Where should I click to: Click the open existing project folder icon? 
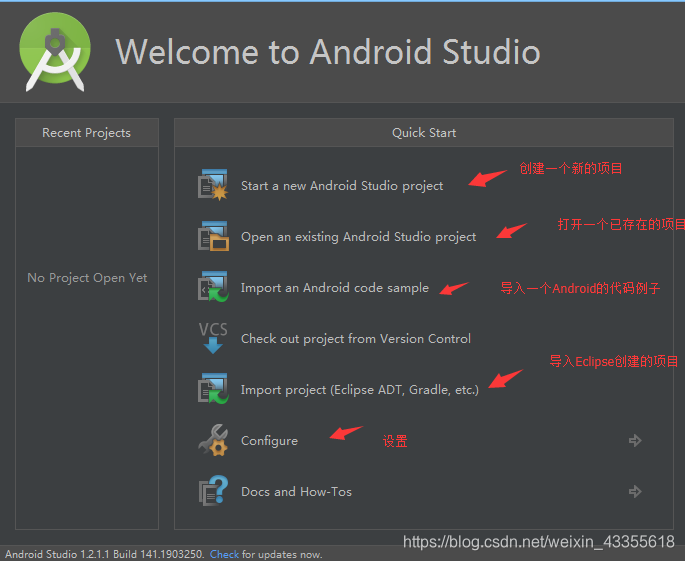pyautogui.click(x=213, y=236)
